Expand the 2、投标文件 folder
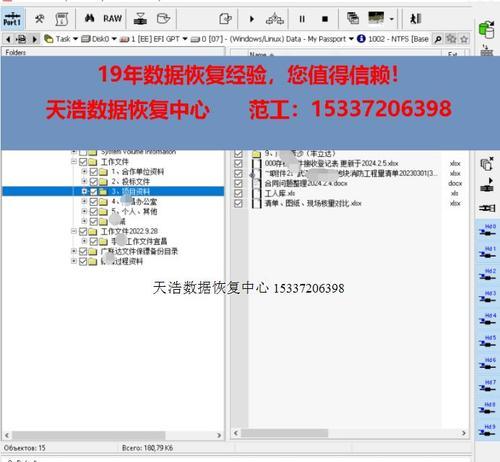 coord(84,181)
